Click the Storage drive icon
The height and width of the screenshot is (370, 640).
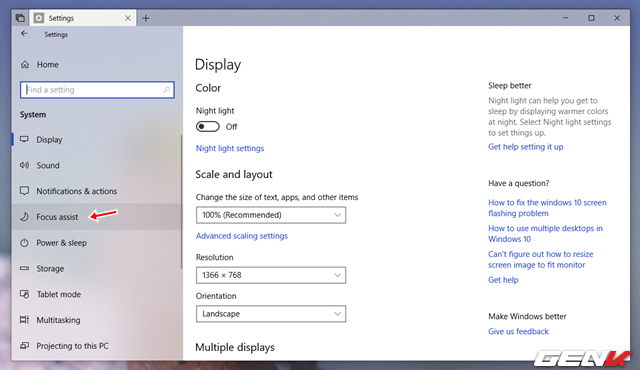[24, 268]
